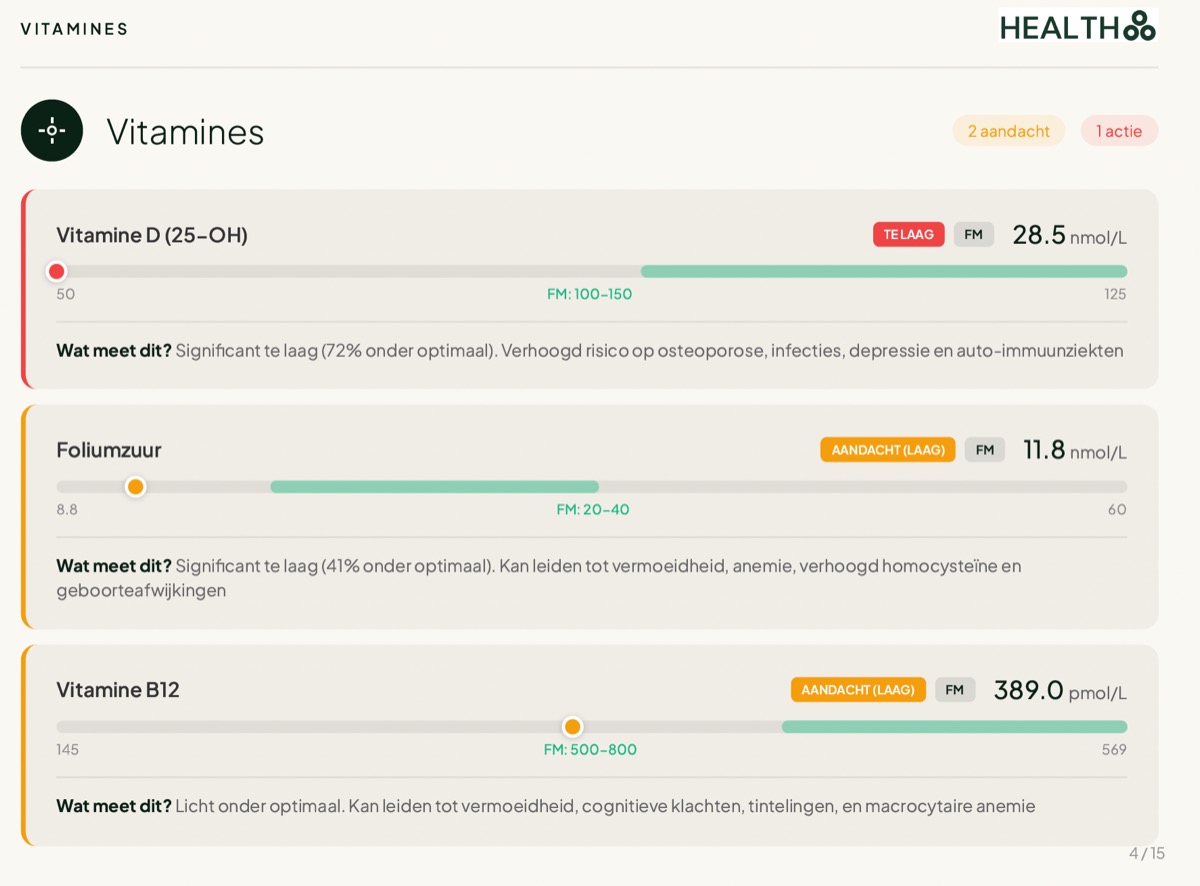The height and width of the screenshot is (886, 1200).
Task: Click the FM tag beside Vitamine B12
Action: point(955,690)
